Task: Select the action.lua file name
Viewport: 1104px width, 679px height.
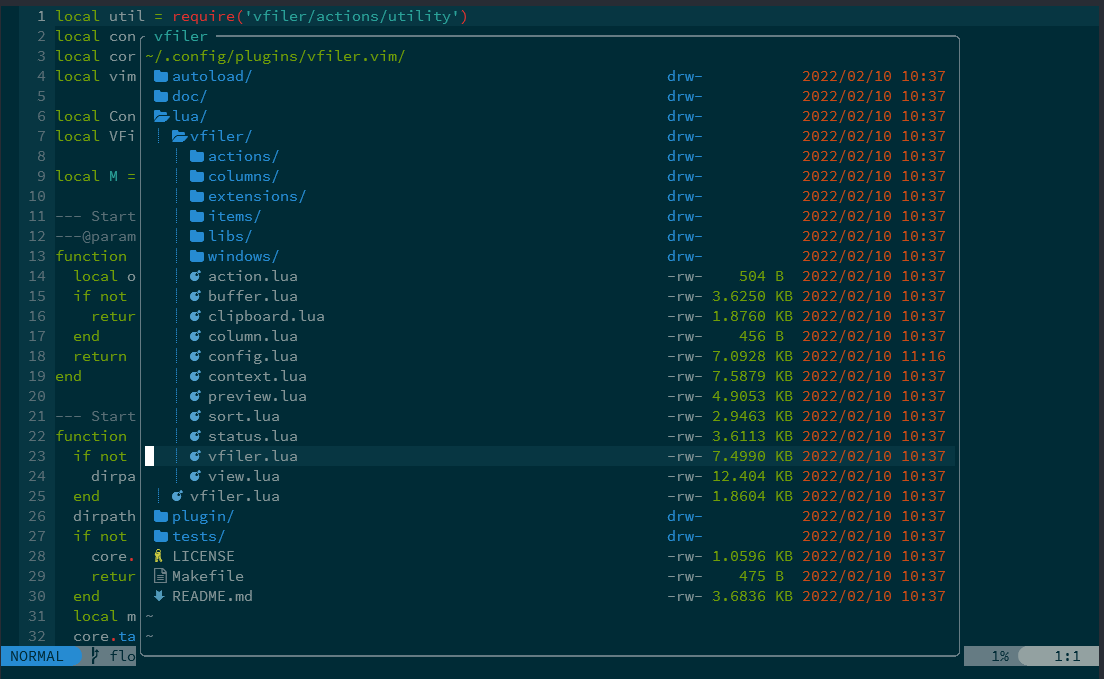Action: click(253, 276)
